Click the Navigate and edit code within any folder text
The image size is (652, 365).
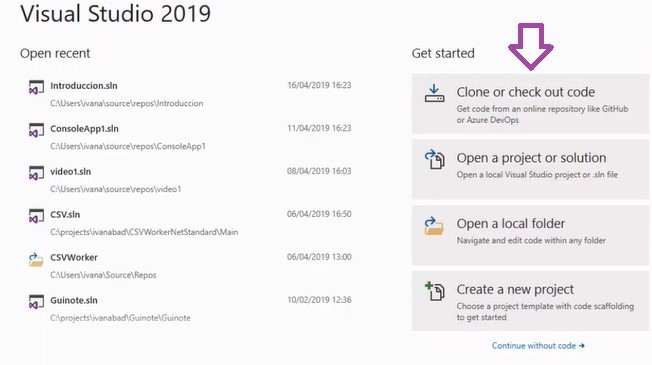(531, 240)
